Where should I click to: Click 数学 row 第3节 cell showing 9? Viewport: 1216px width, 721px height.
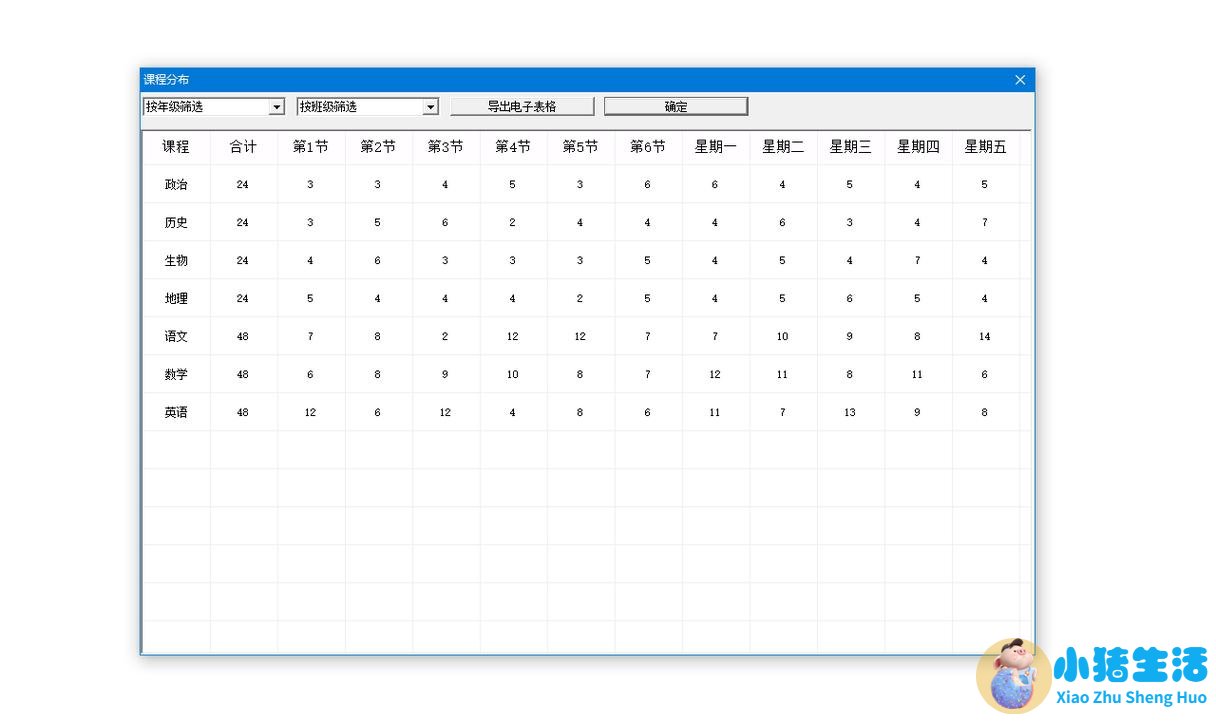point(445,375)
